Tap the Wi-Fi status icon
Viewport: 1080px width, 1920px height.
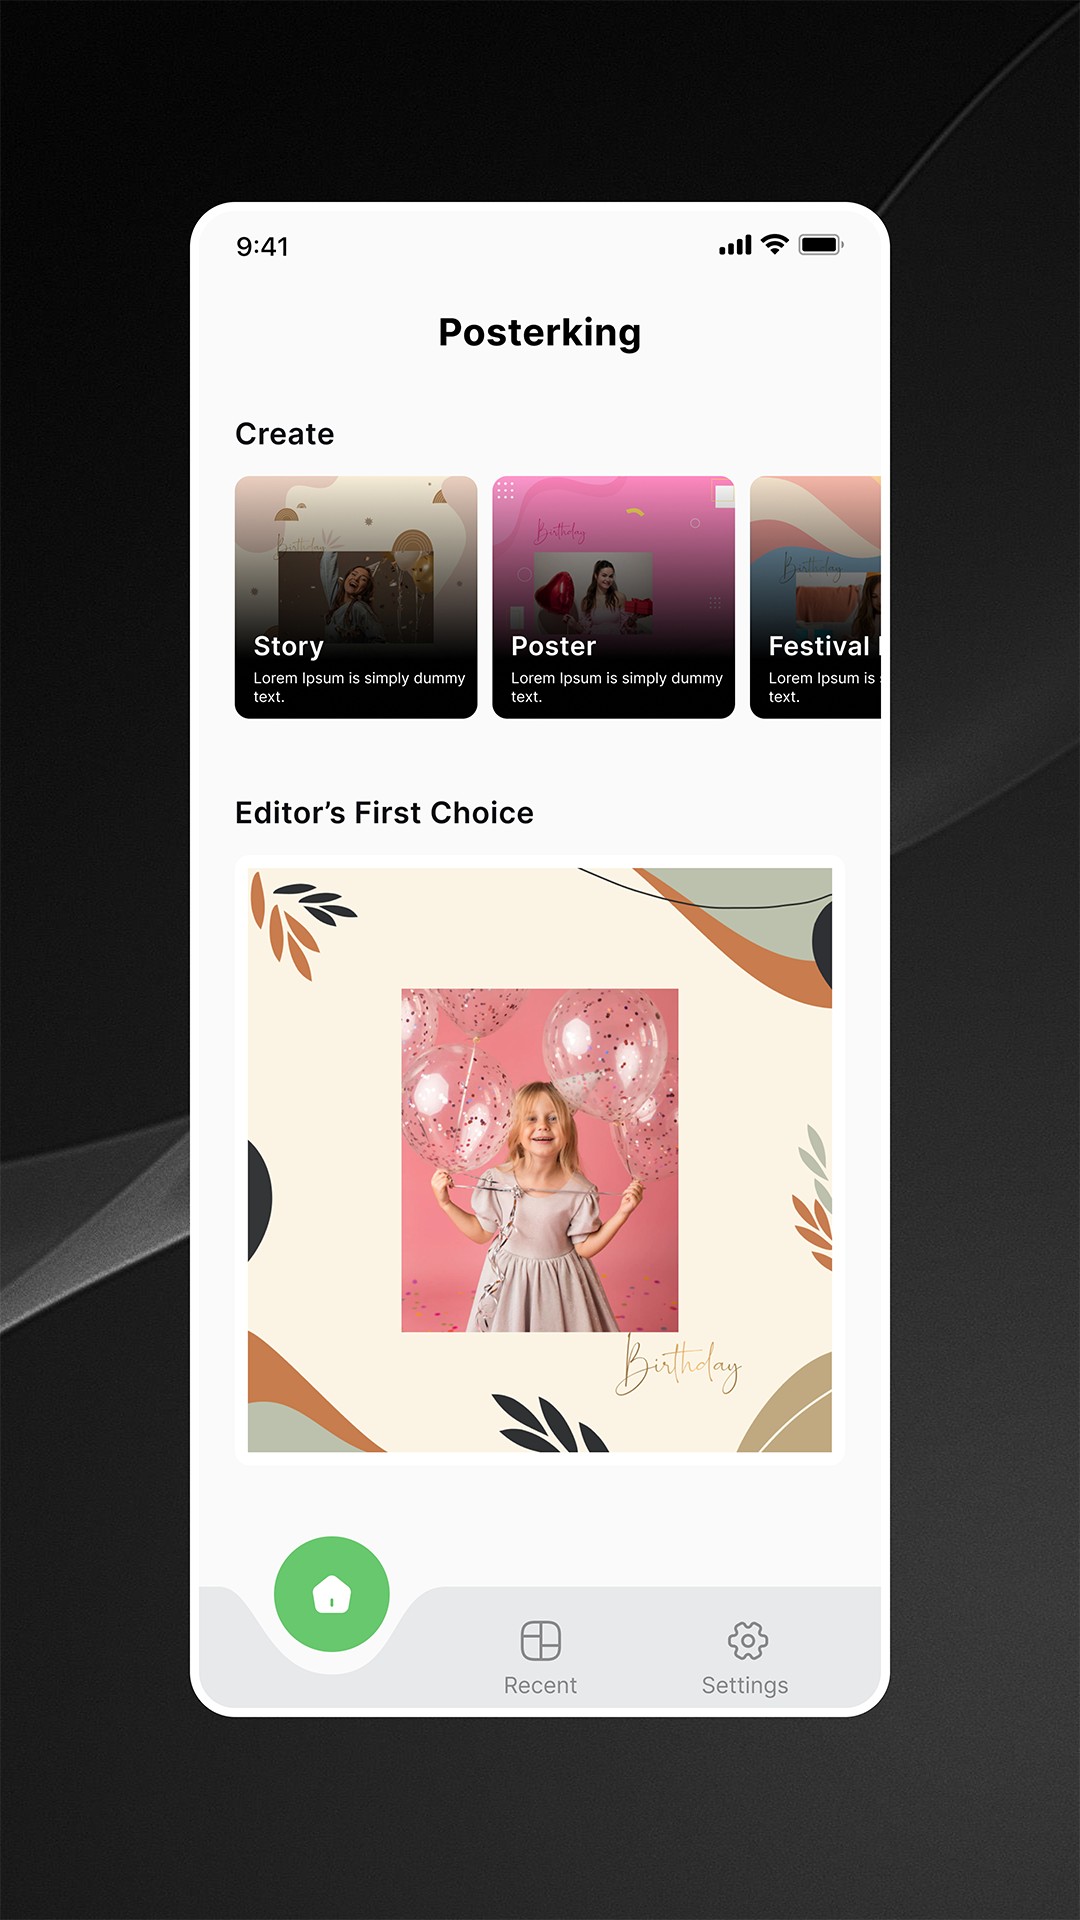point(775,244)
